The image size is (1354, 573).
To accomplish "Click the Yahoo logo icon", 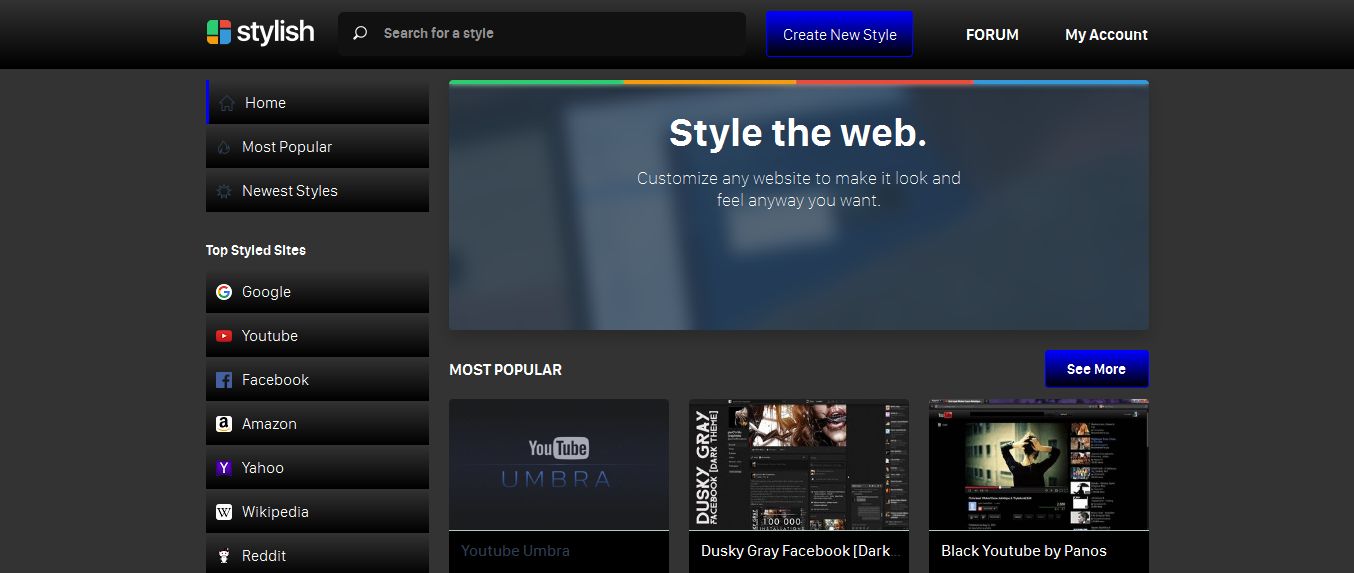I will 224,468.
